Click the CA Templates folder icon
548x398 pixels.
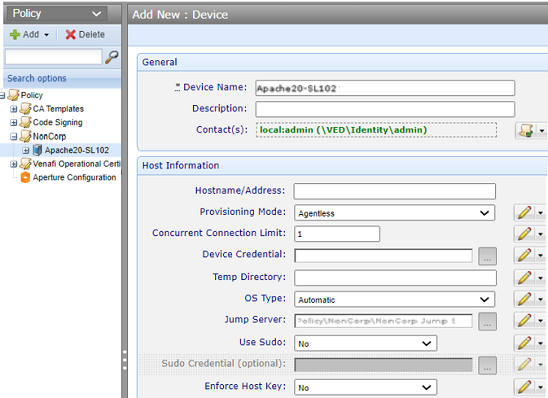26,109
